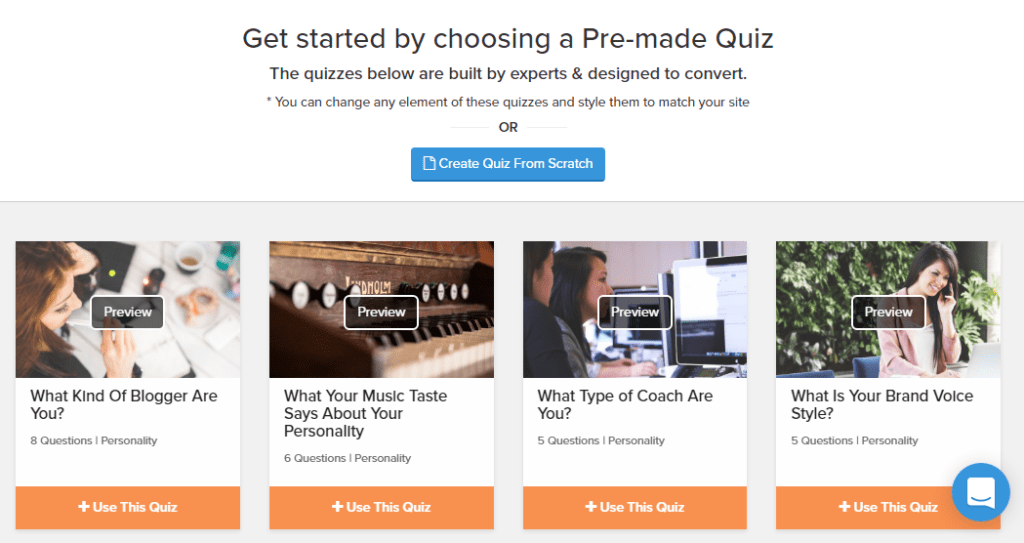The height and width of the screenshot is (543, 1024).
Task: Preview the blogger quiz
Action: coord(128,312)
